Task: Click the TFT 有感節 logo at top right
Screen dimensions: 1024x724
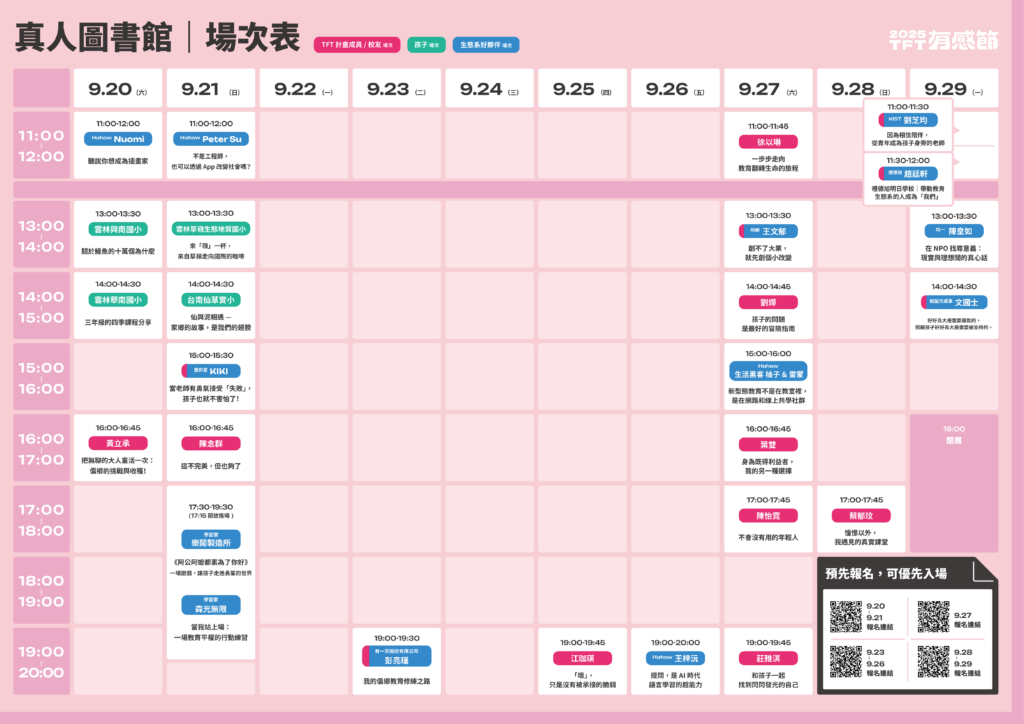Action: 943,39
